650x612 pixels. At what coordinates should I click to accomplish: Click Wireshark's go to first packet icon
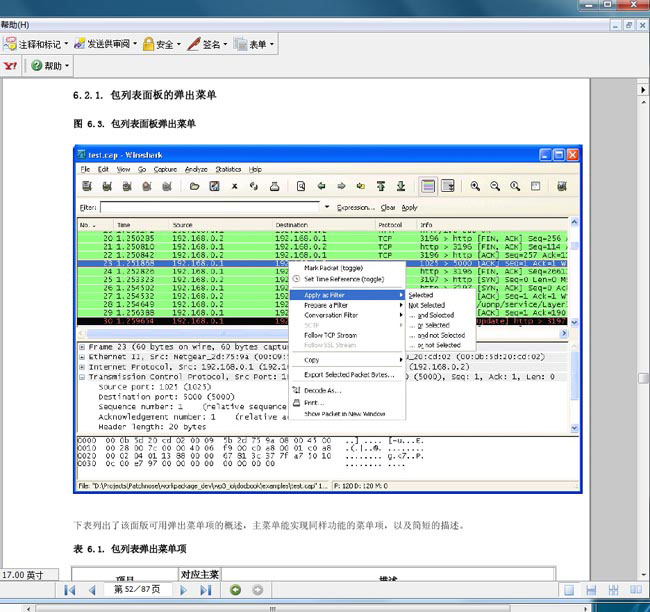click(381, 187)
